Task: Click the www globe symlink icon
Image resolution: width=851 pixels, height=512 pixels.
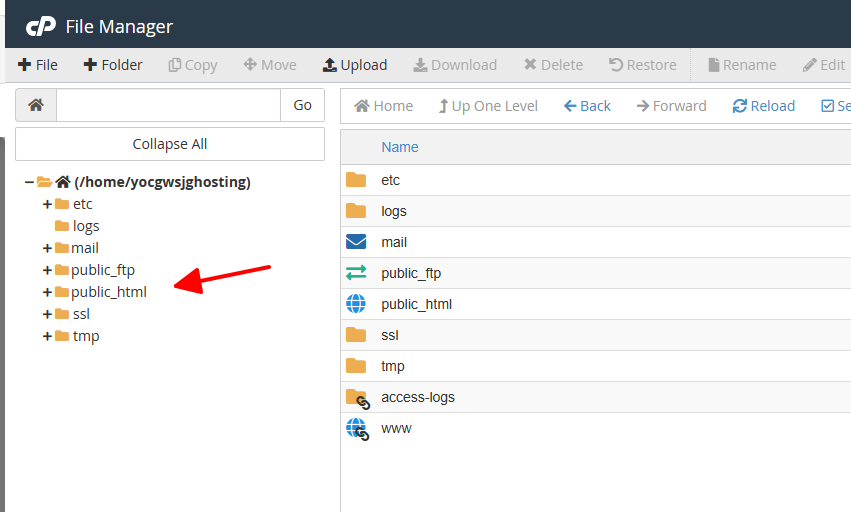Action: coord(357,429)
